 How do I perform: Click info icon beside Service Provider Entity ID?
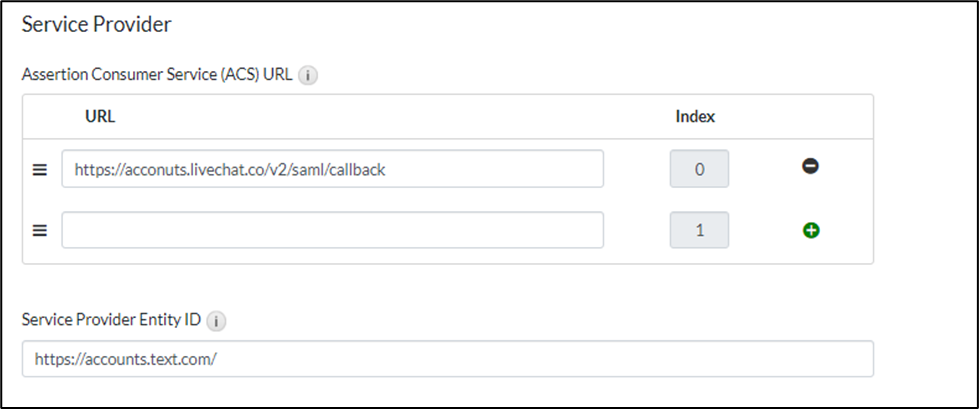point(217,321)
